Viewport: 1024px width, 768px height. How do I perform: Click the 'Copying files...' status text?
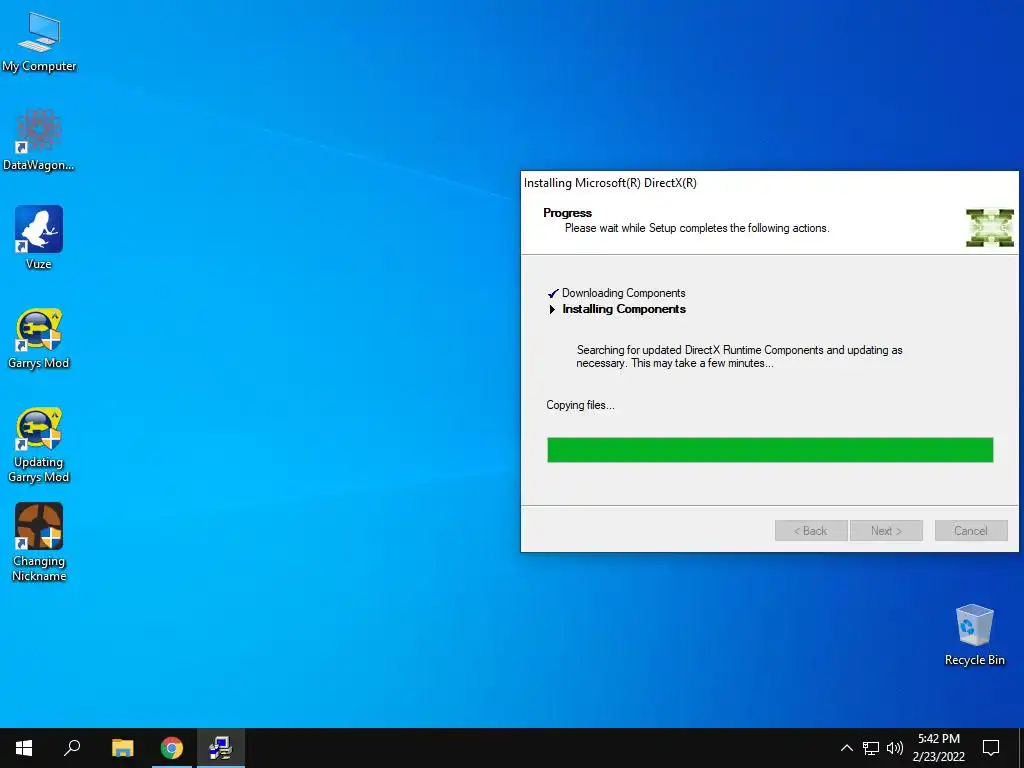pyautogui.click(x=581, y=405)
